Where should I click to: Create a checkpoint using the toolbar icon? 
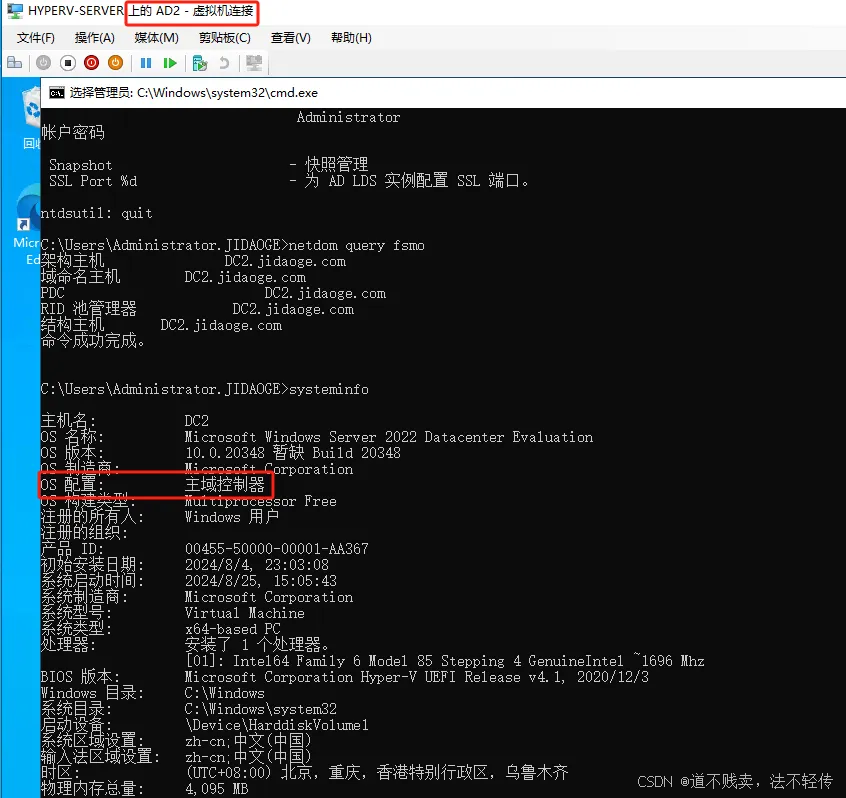tap(200, 63)
